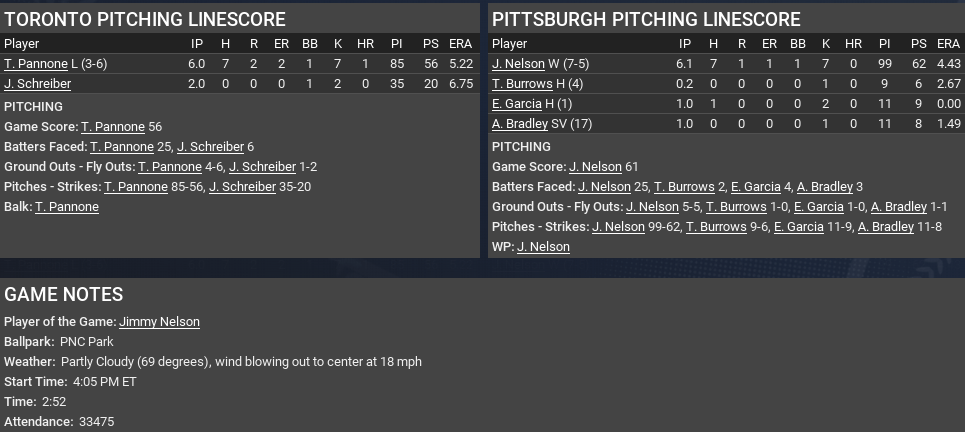The image size is (965, 432).
Task: Click J. Nelson in the WP line
Action: [x=543, y=247]
